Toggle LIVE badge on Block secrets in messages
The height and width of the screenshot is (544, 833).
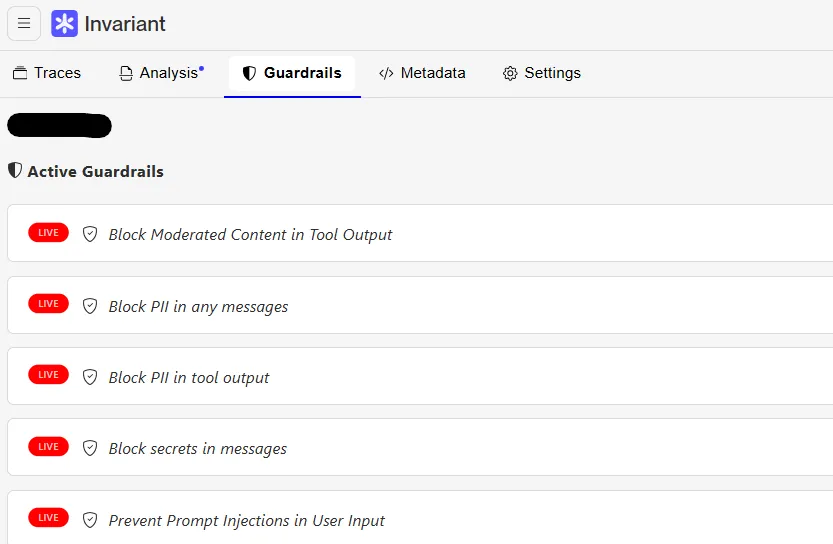tap(48, 447)
